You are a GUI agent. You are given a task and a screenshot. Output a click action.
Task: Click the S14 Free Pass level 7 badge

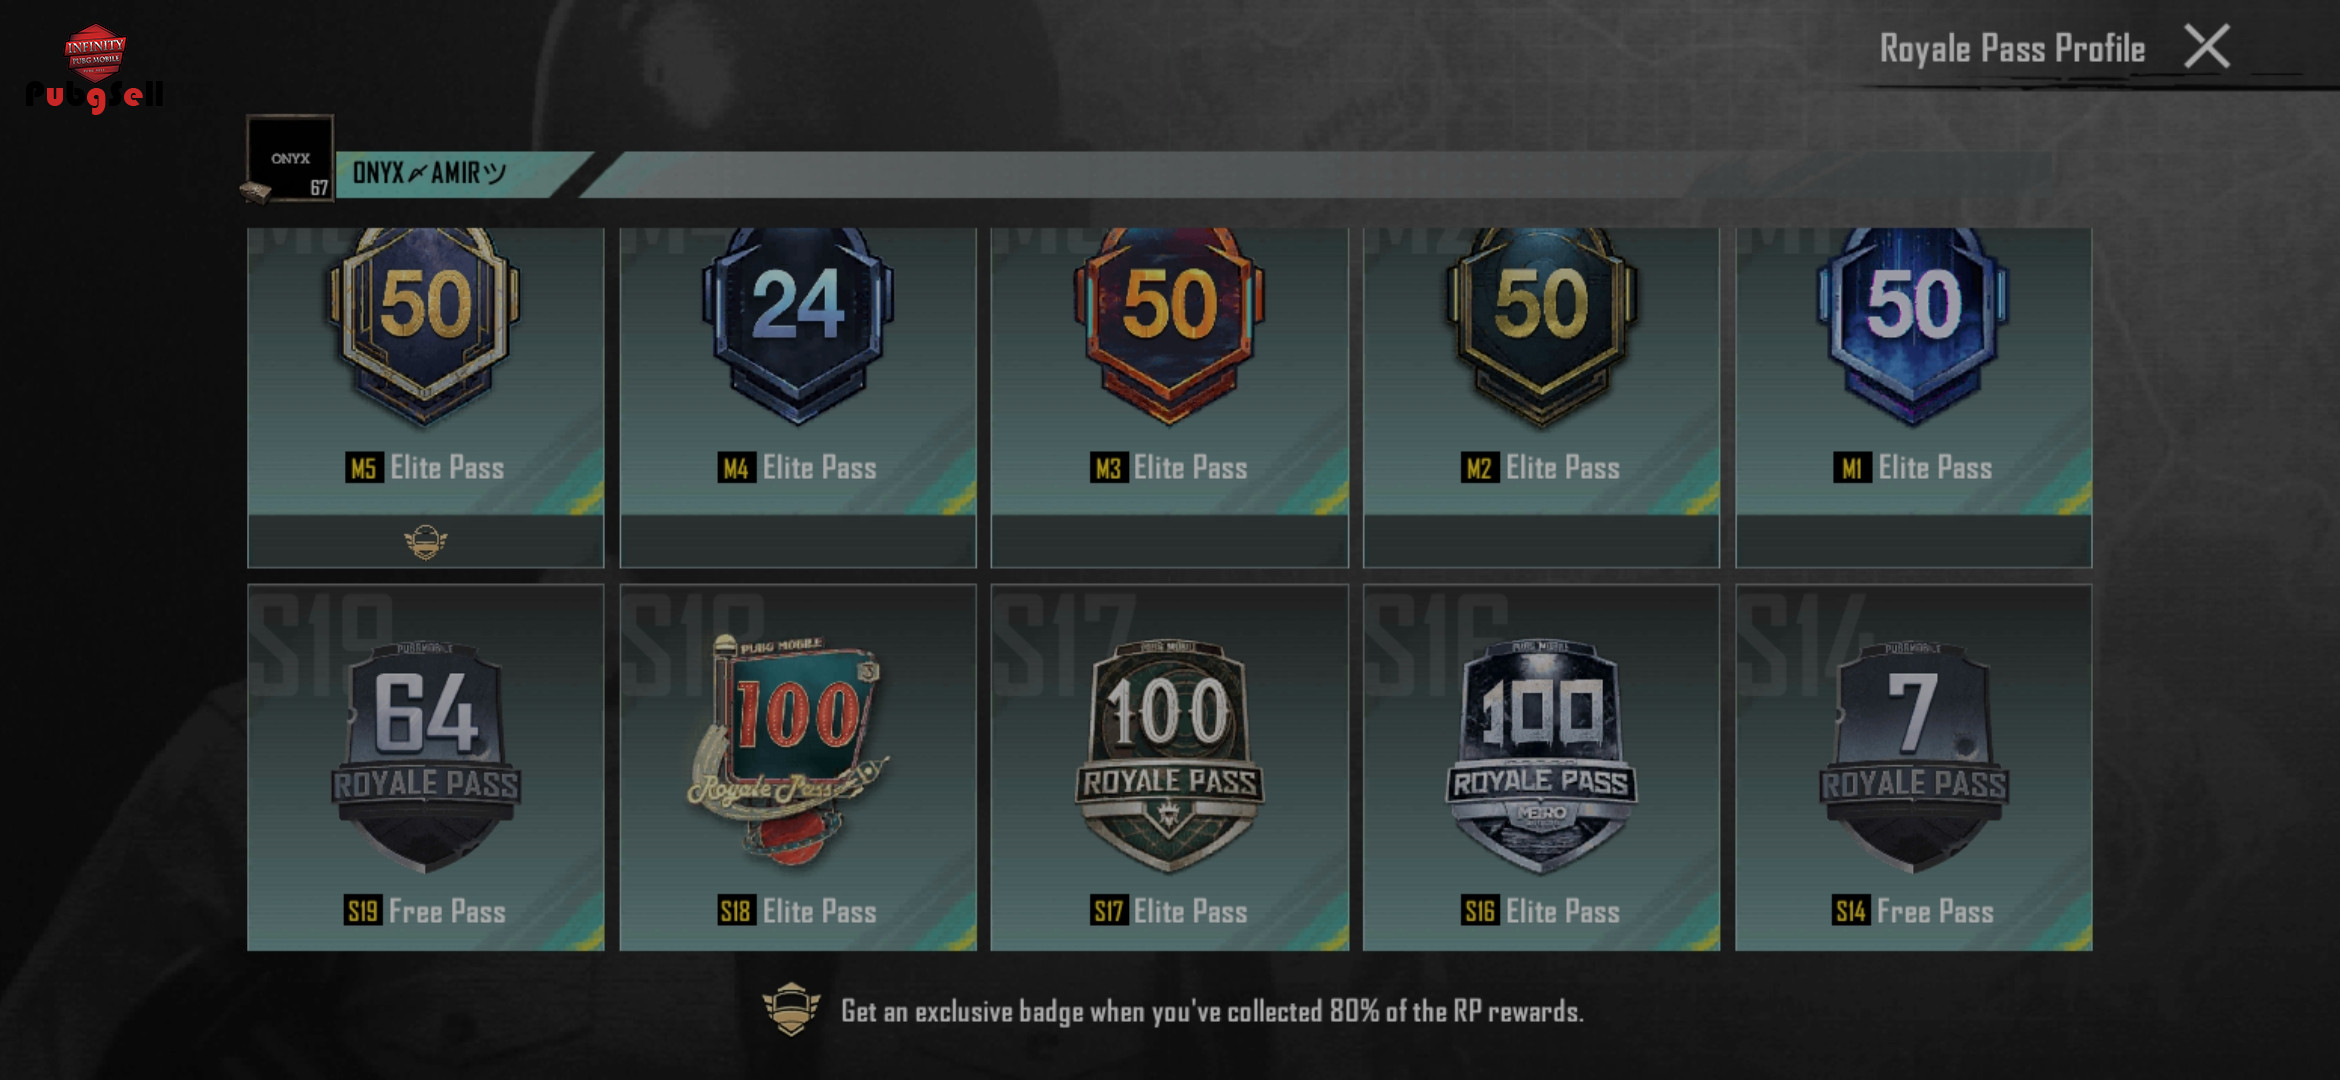(x=1913, y=757)
